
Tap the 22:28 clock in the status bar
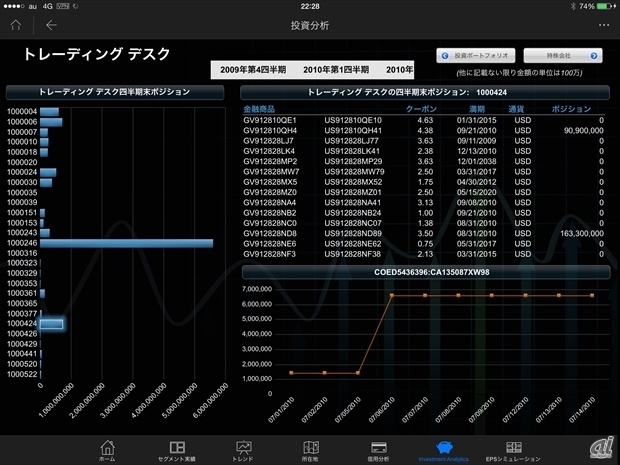click(310, 6)
